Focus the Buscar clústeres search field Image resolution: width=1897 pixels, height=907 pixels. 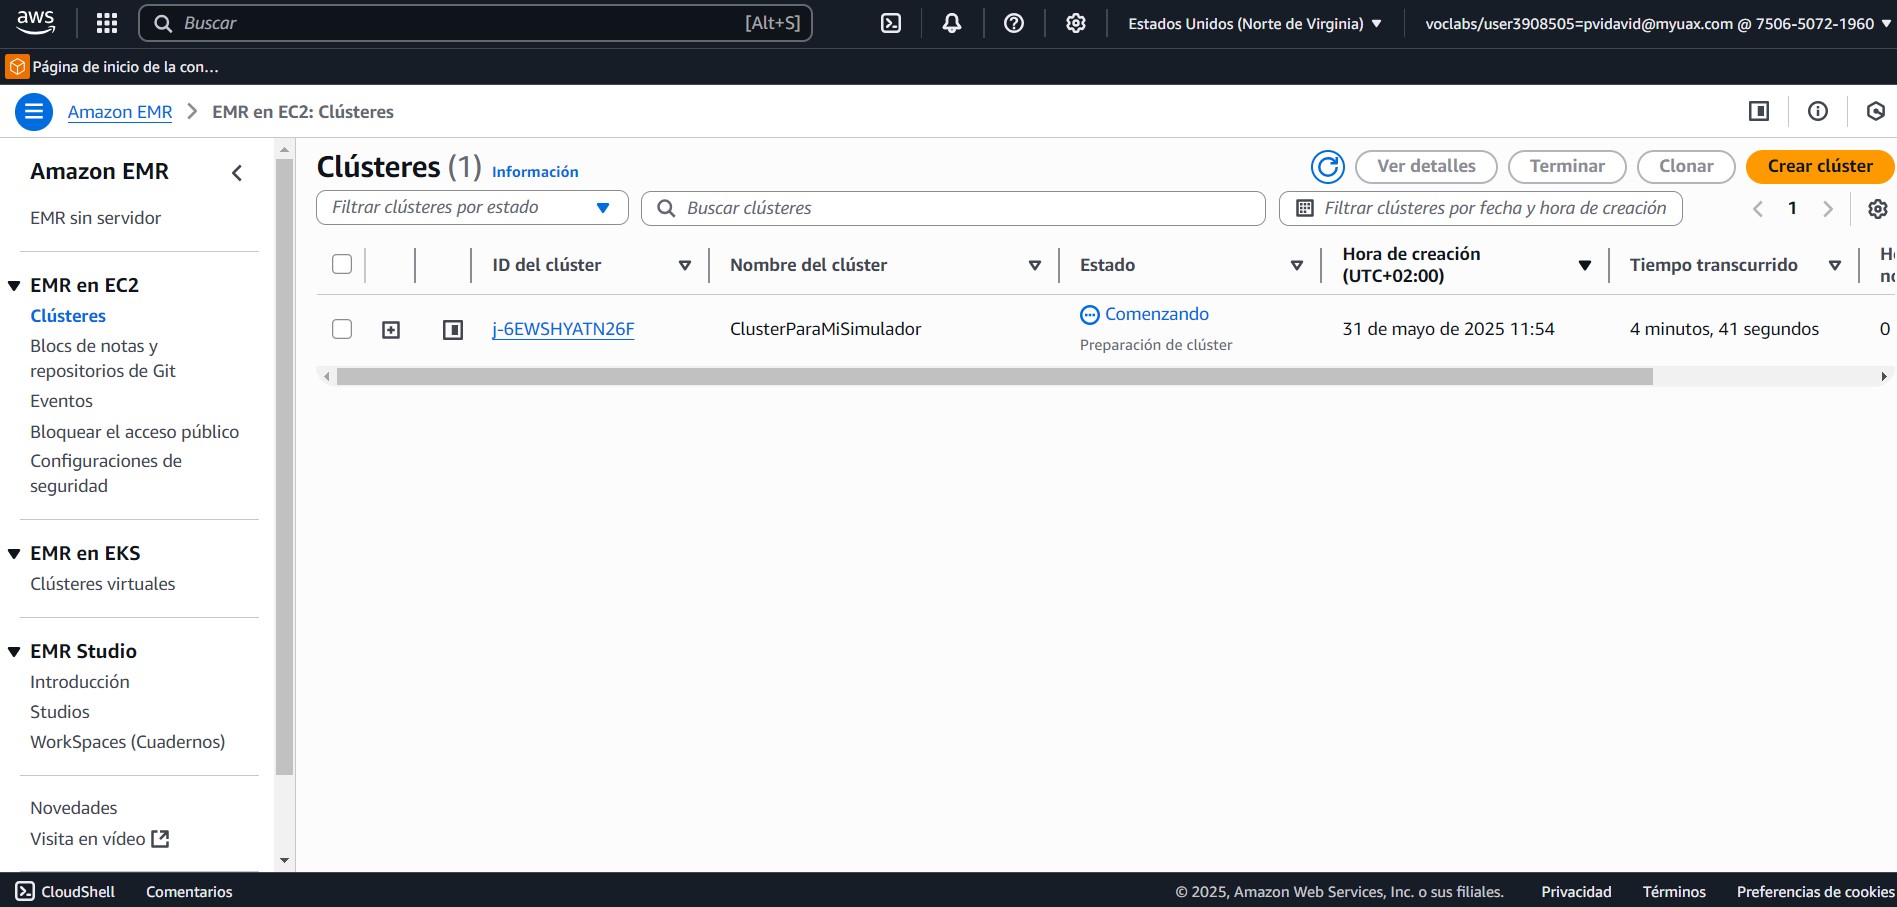coord(953,208)
